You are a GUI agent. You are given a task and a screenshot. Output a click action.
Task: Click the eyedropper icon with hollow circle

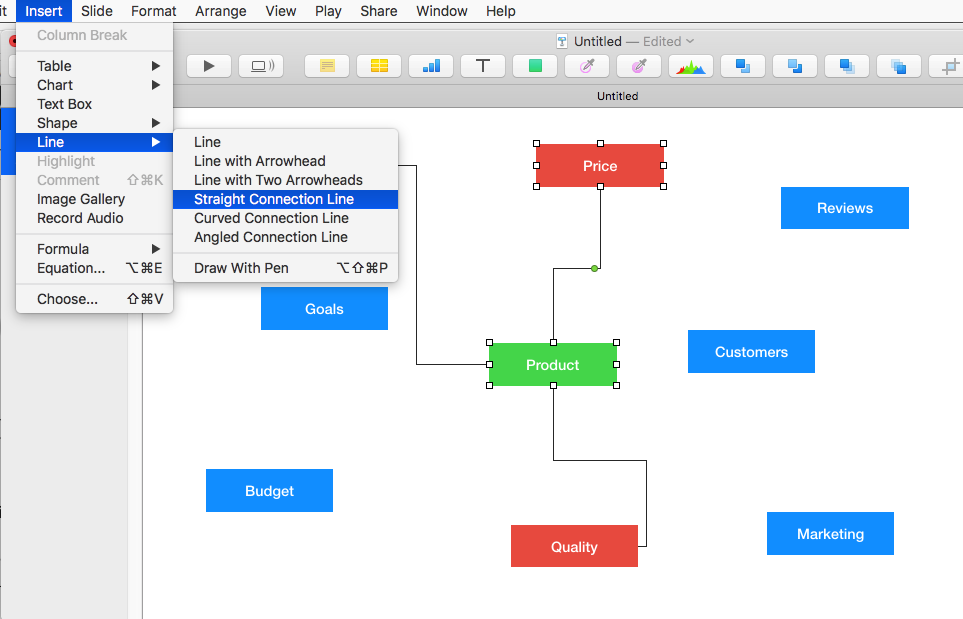(587, 66)
